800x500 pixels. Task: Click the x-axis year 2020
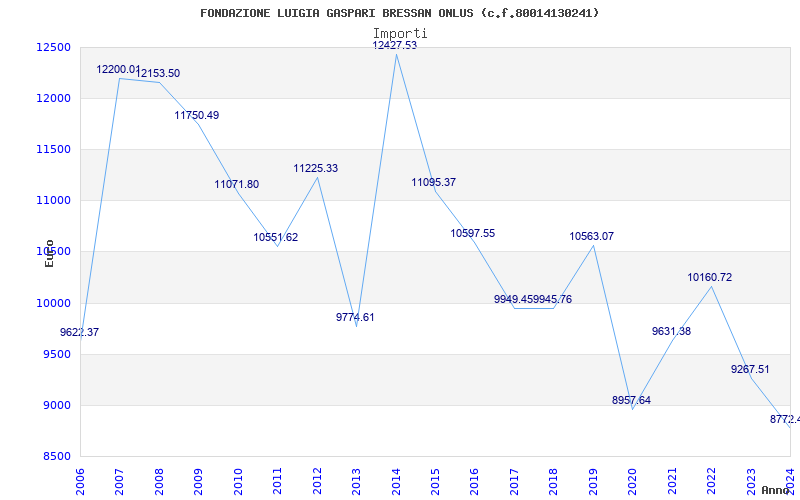[632, 482]
